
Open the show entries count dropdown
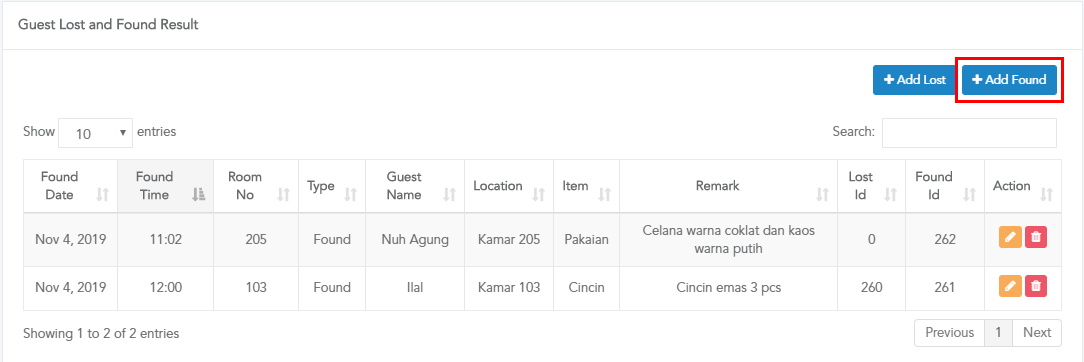pyautogui.click(x=95, y=133)
